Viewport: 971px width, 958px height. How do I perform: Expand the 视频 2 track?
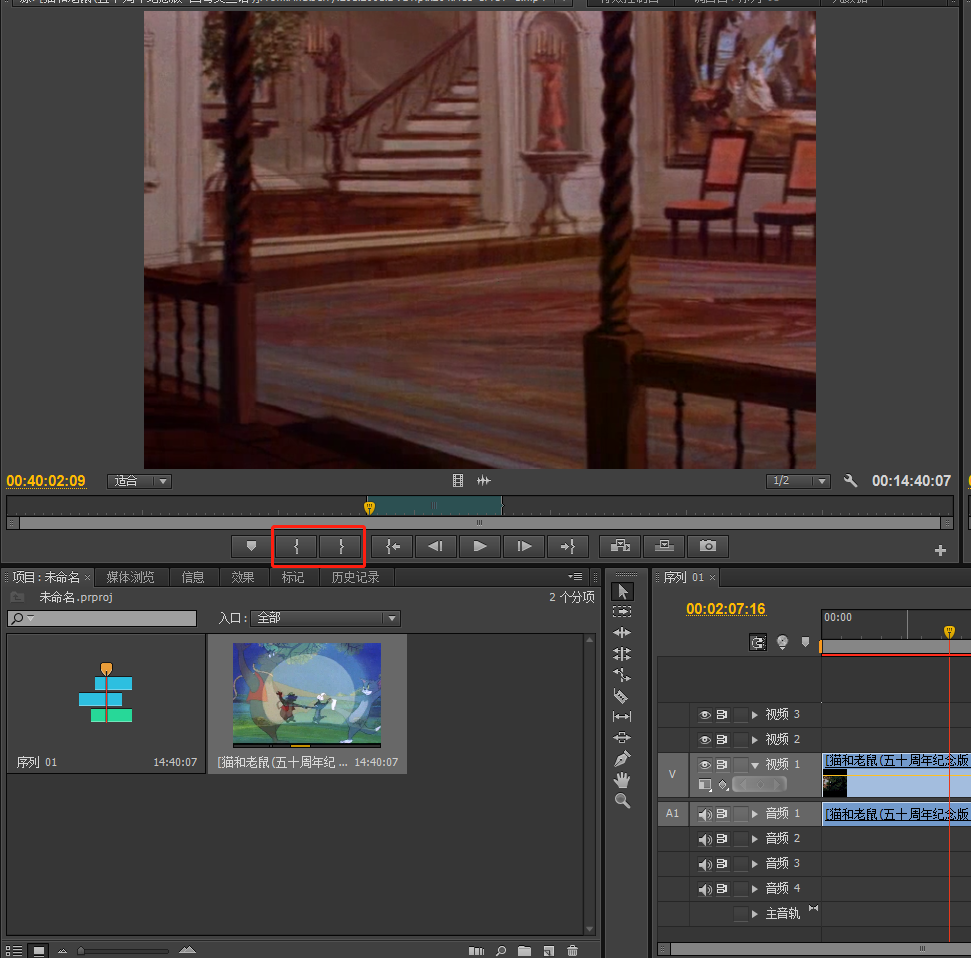pos(755,739)
